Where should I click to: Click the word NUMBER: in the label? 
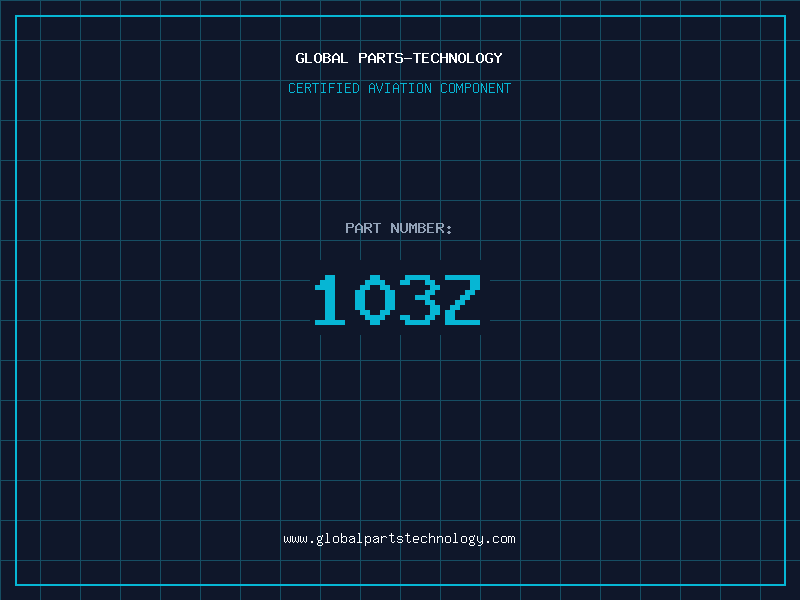click(x=422, y=229)
